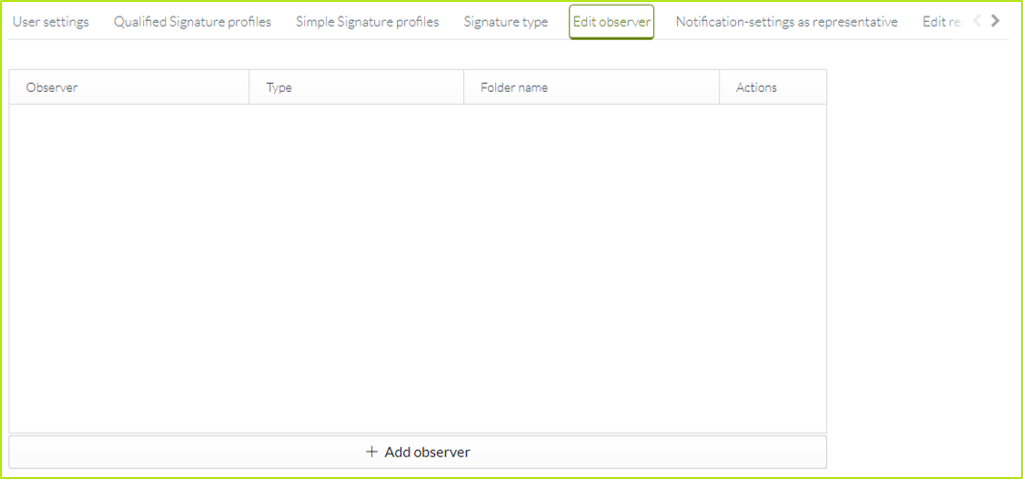Click the empty observer table body

(x=418, y=268)
